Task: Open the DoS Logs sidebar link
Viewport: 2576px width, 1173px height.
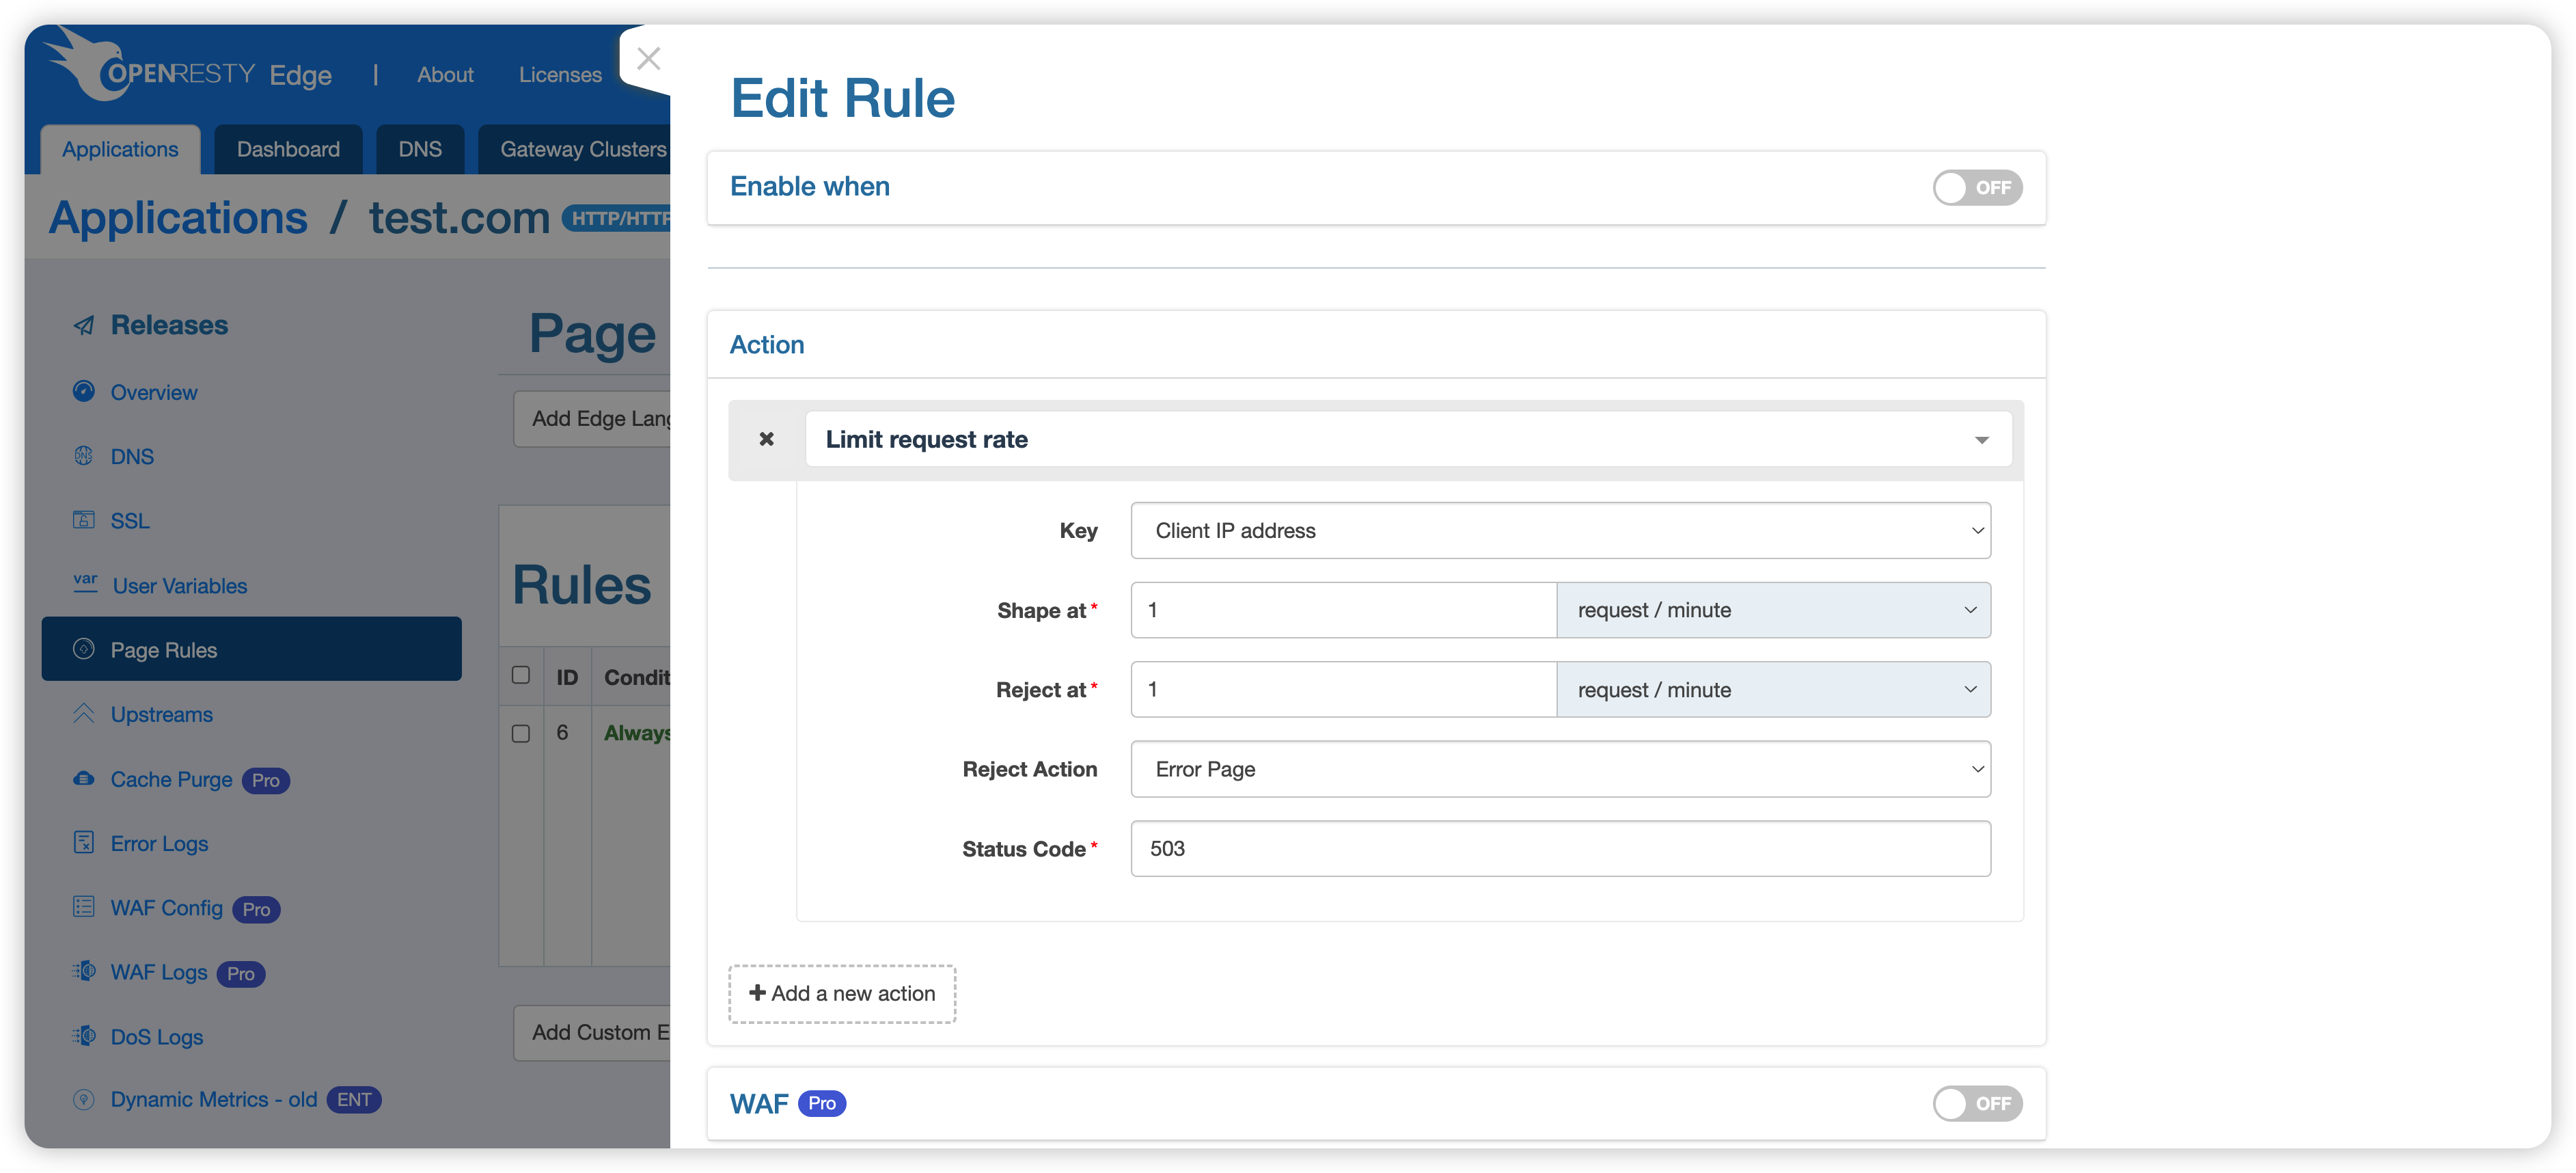Action: click(x=156, y=1037)
